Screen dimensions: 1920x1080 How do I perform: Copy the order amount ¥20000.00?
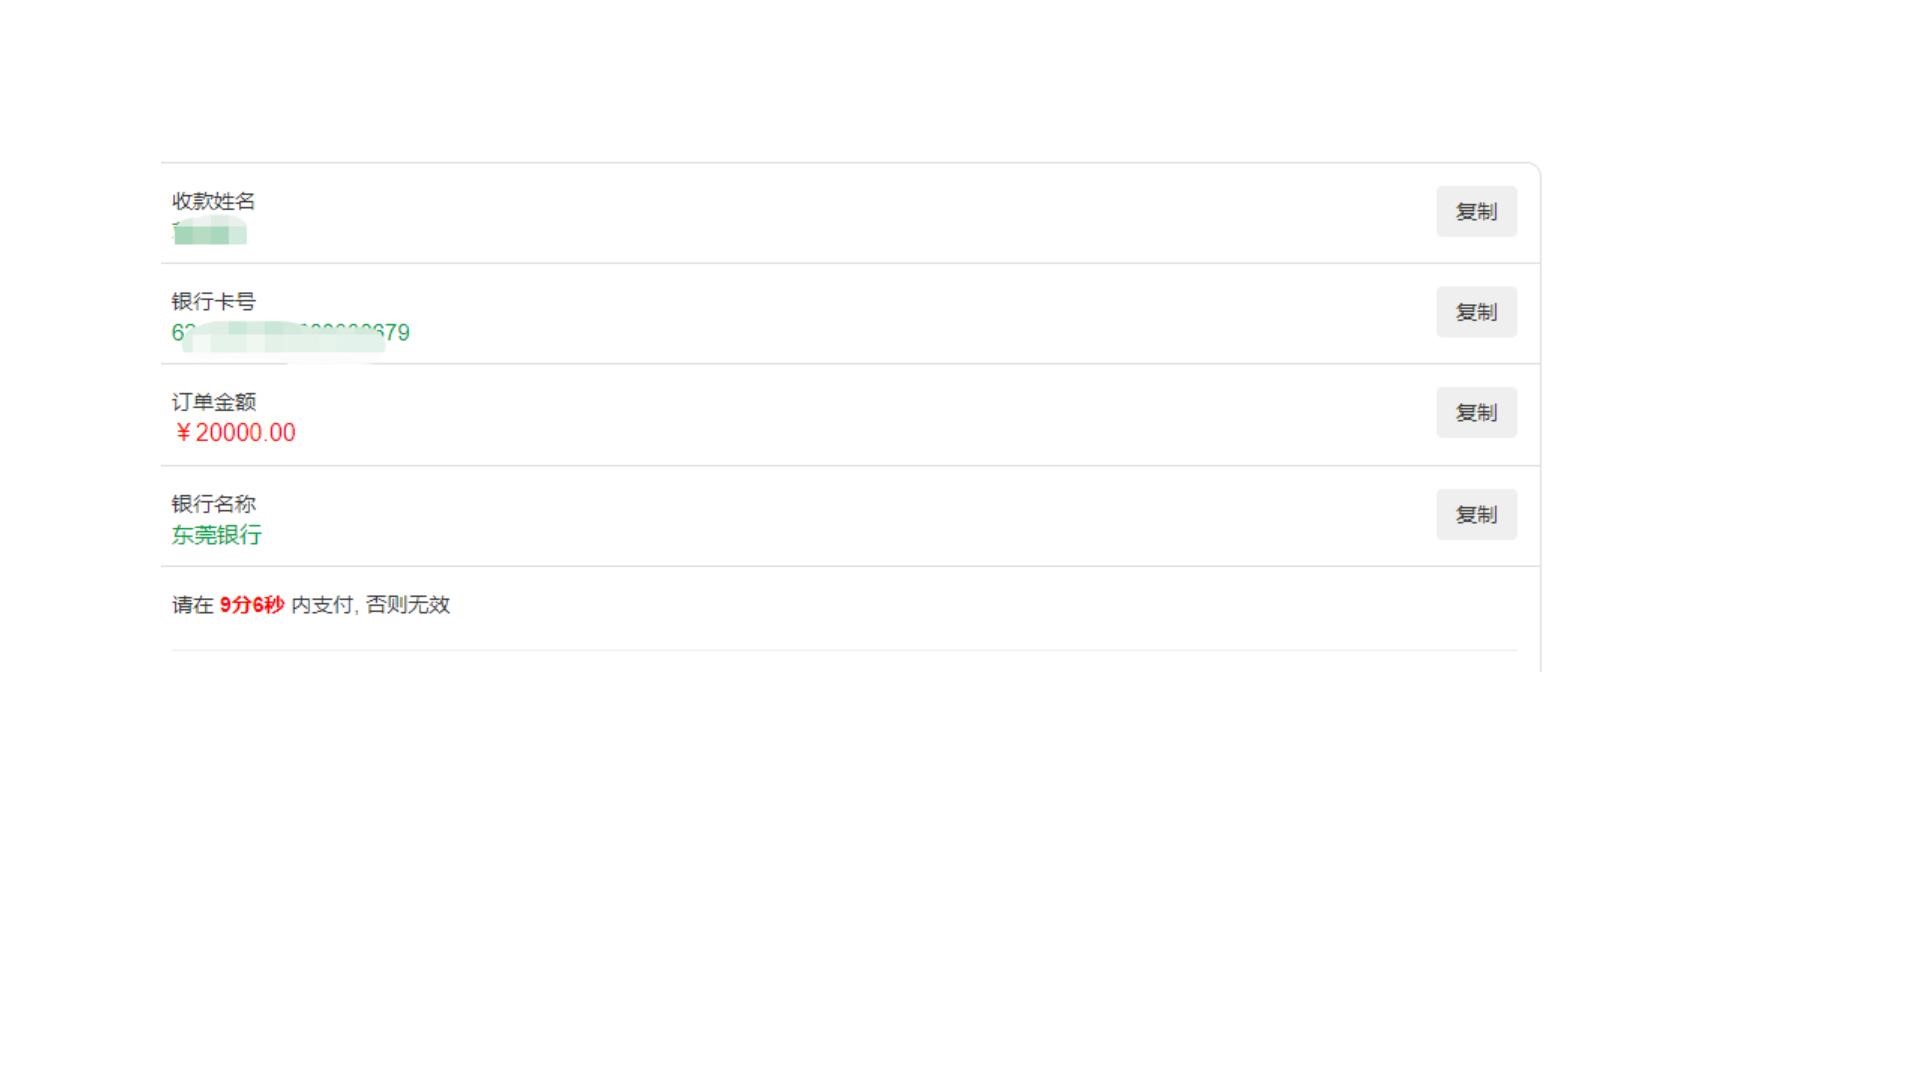point(1476,413)
